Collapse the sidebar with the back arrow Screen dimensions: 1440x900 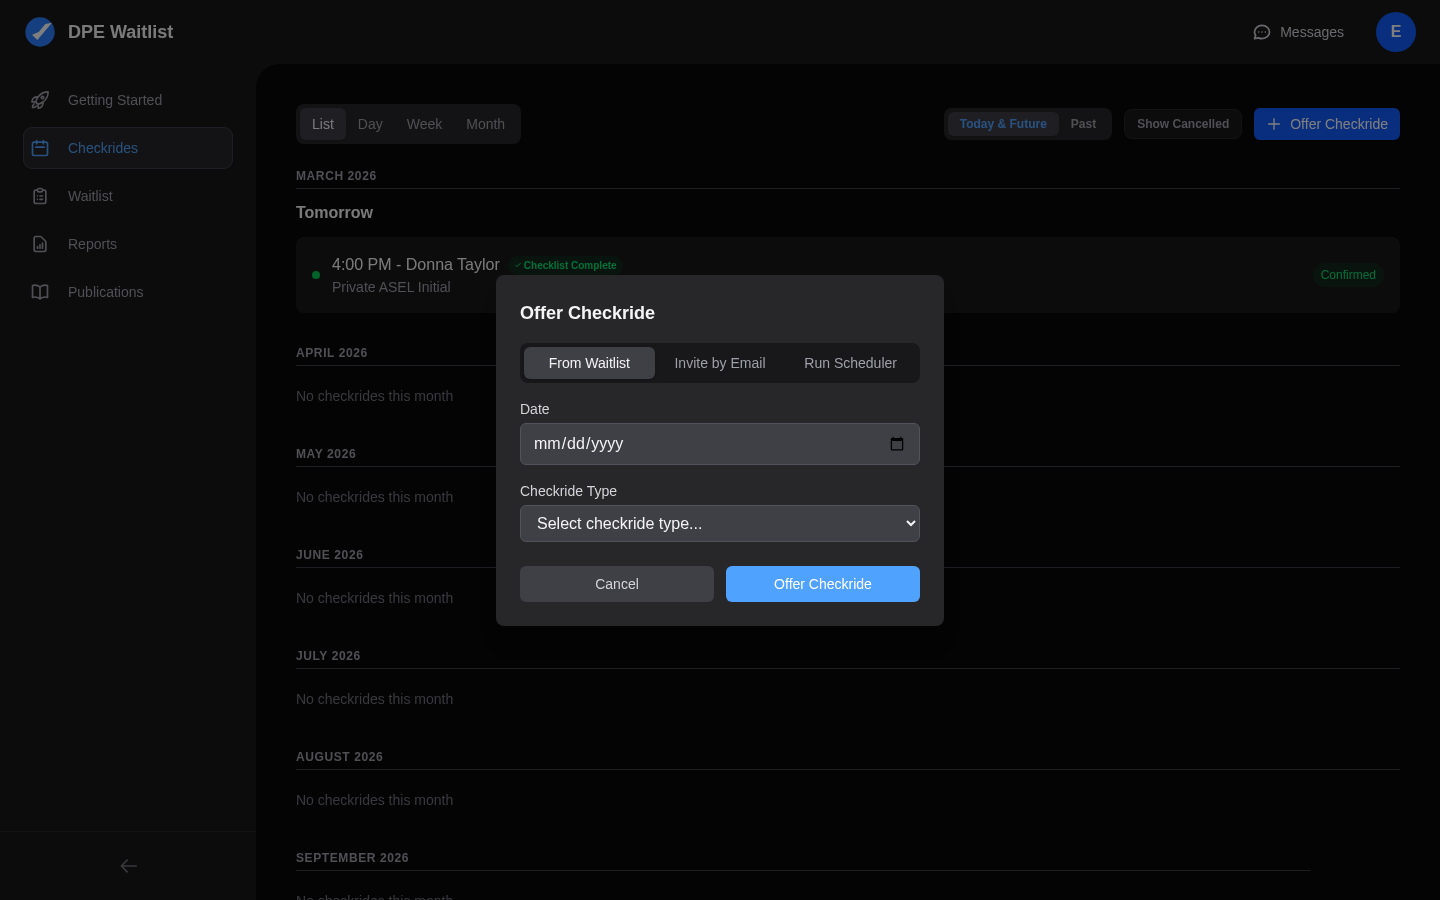coord(128,866)
